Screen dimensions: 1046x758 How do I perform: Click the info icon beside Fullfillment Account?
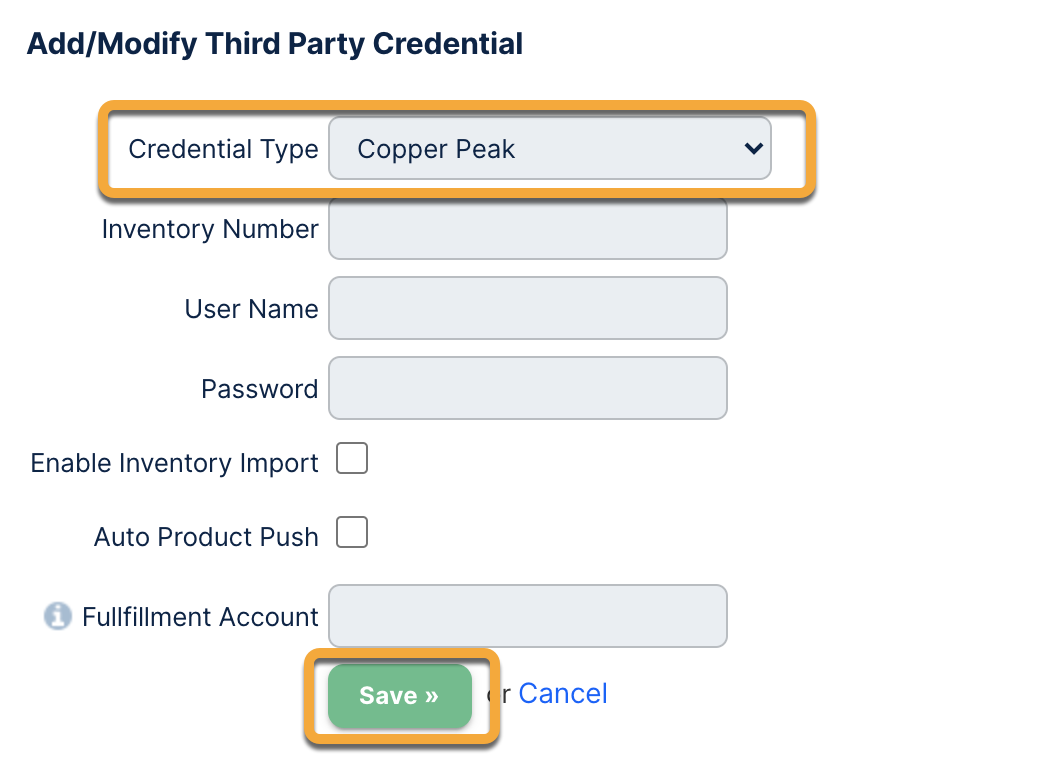pos(58,616)
